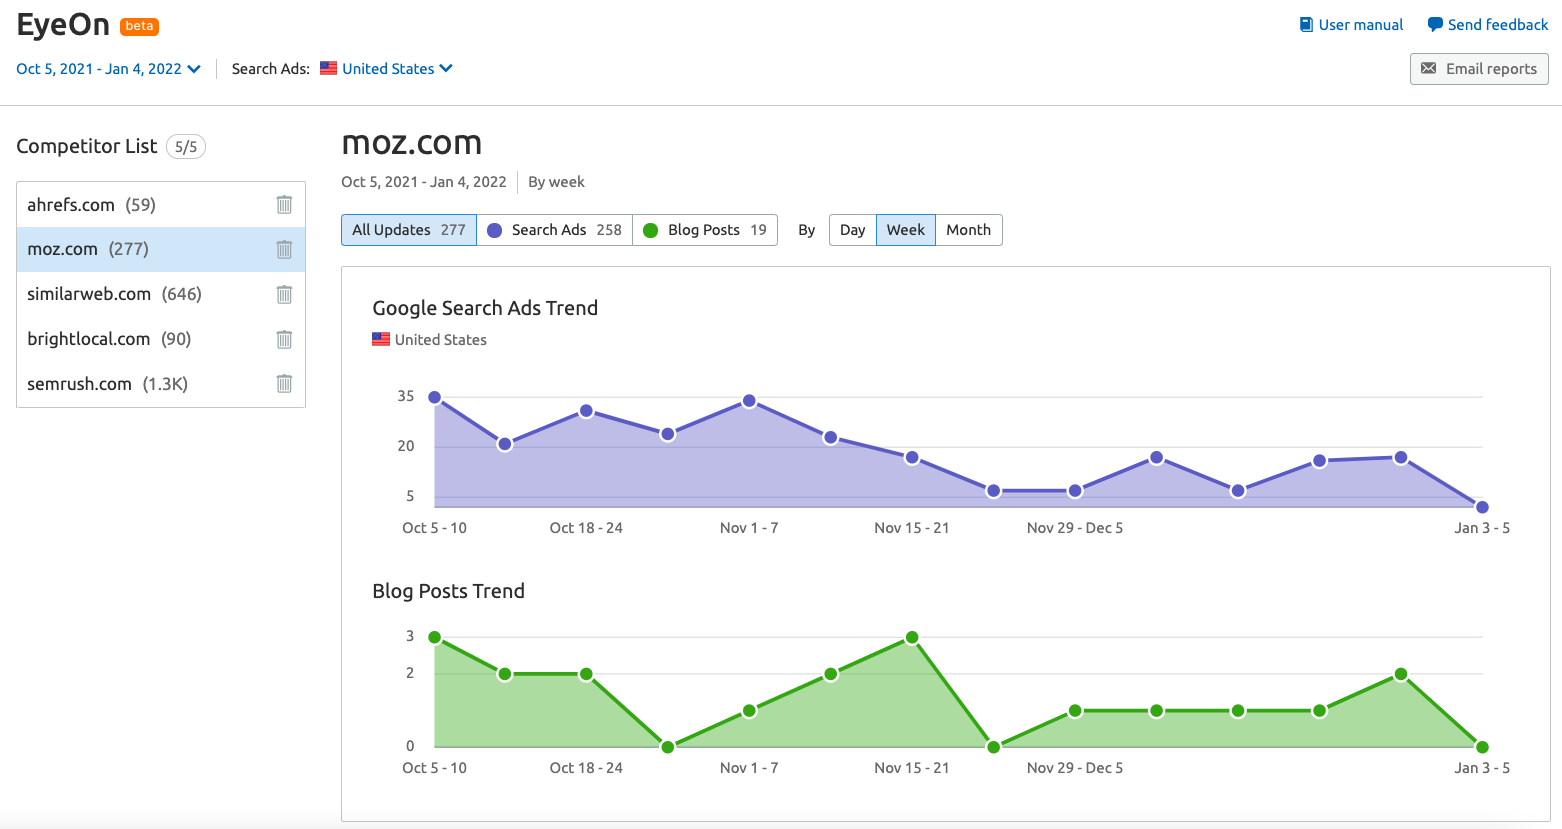Click the Email reports button
The height and width of the screenshot is (829, 1562).
pyautogui.click(x=1479, y=69)
